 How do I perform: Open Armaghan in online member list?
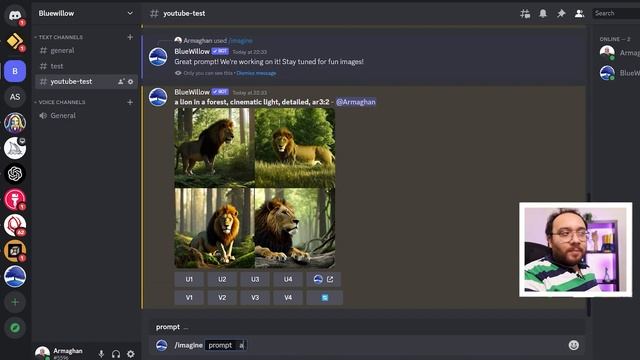(619, 53)
